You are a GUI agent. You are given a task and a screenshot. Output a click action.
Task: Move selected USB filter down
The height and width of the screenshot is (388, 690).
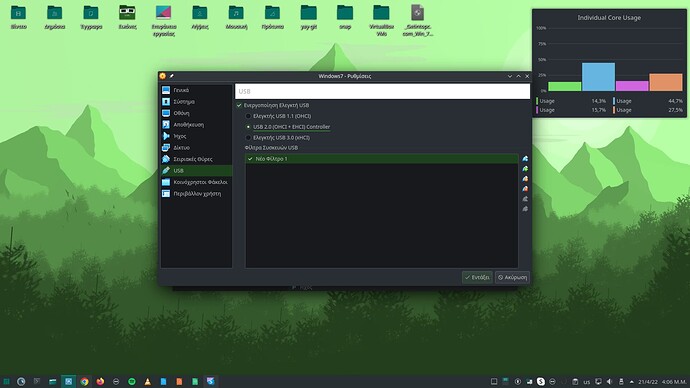[525, 209]
